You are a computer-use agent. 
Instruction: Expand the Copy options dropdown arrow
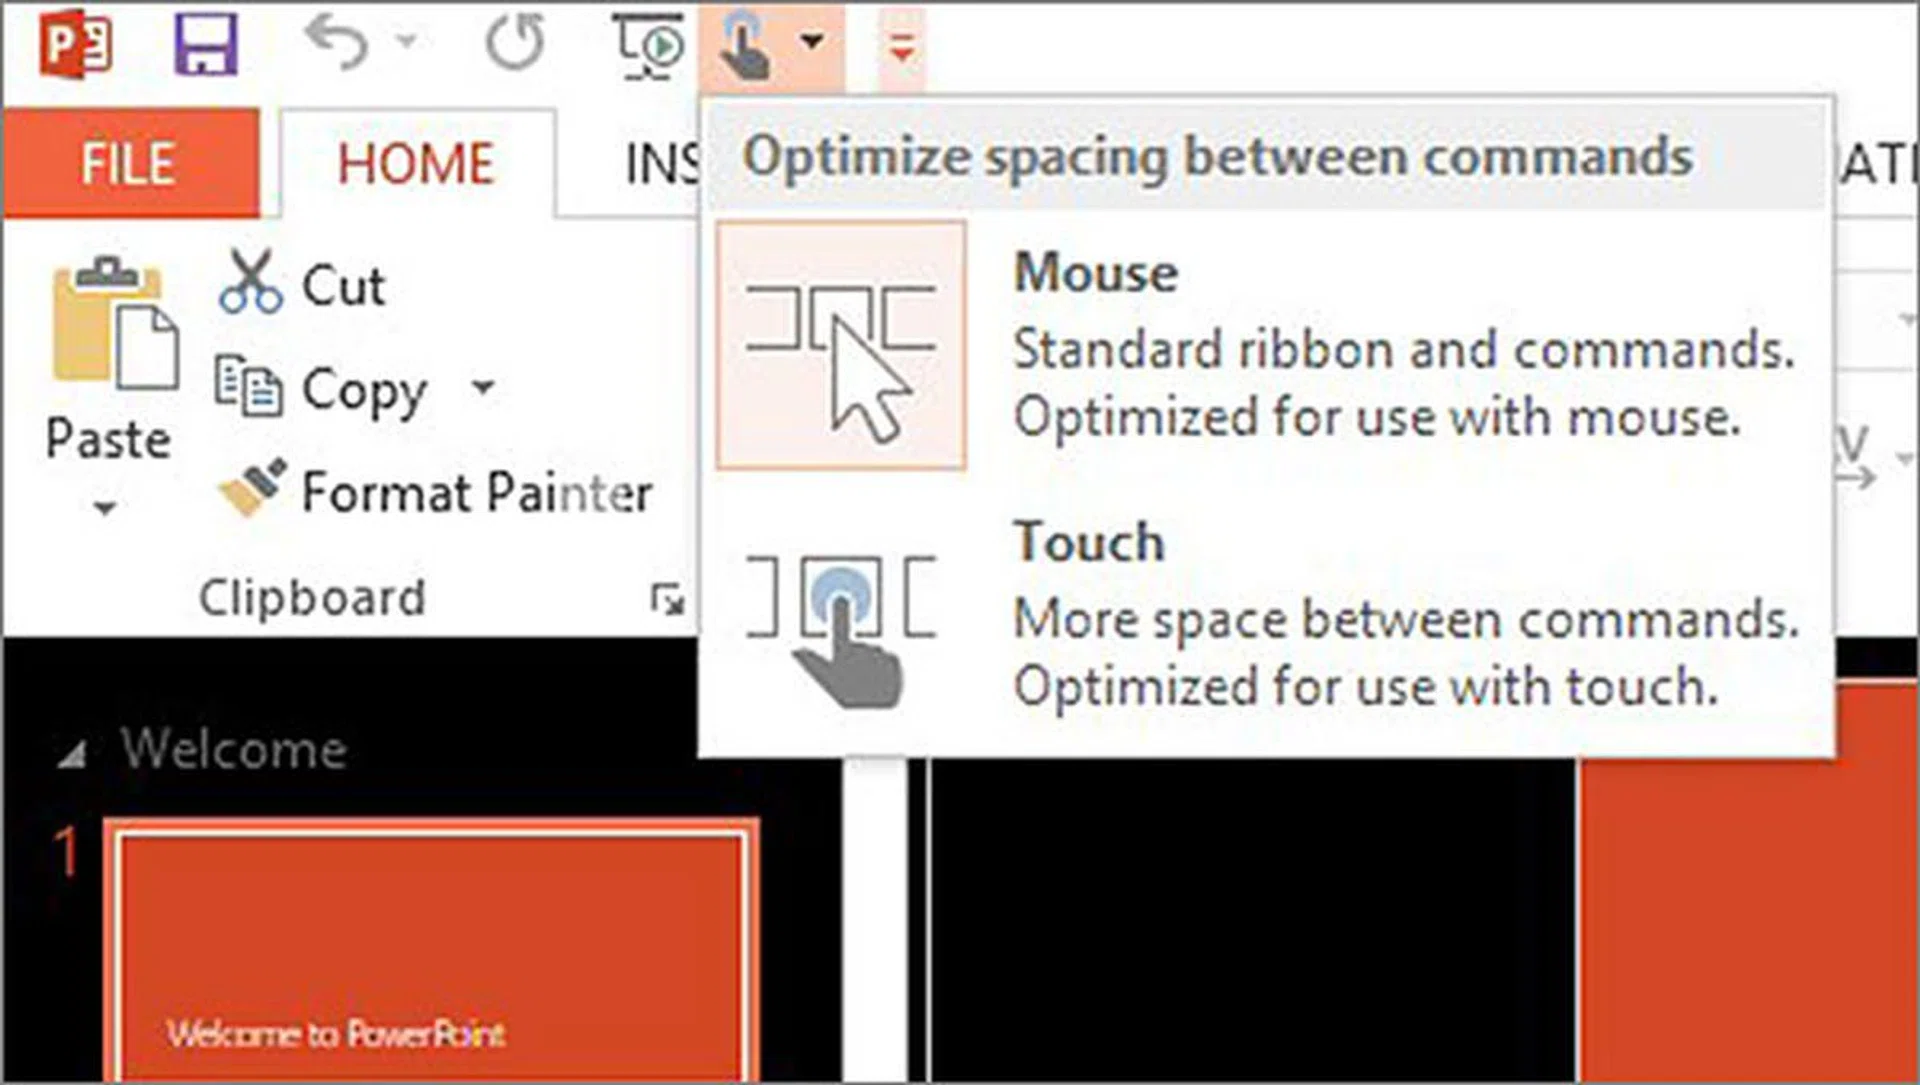484,387
